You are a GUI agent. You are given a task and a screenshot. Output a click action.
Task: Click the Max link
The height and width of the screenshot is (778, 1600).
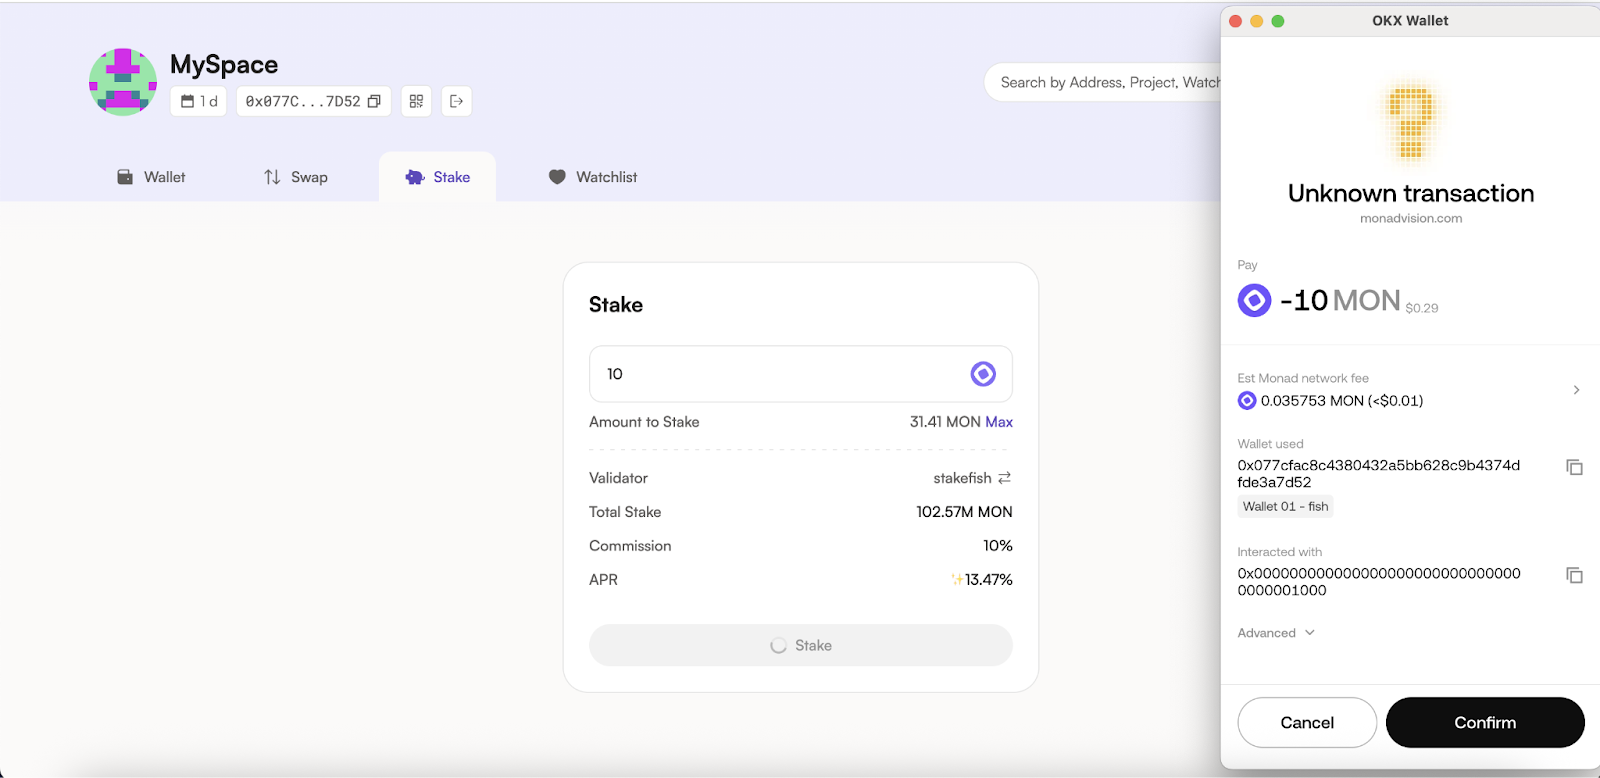(999, 422)
